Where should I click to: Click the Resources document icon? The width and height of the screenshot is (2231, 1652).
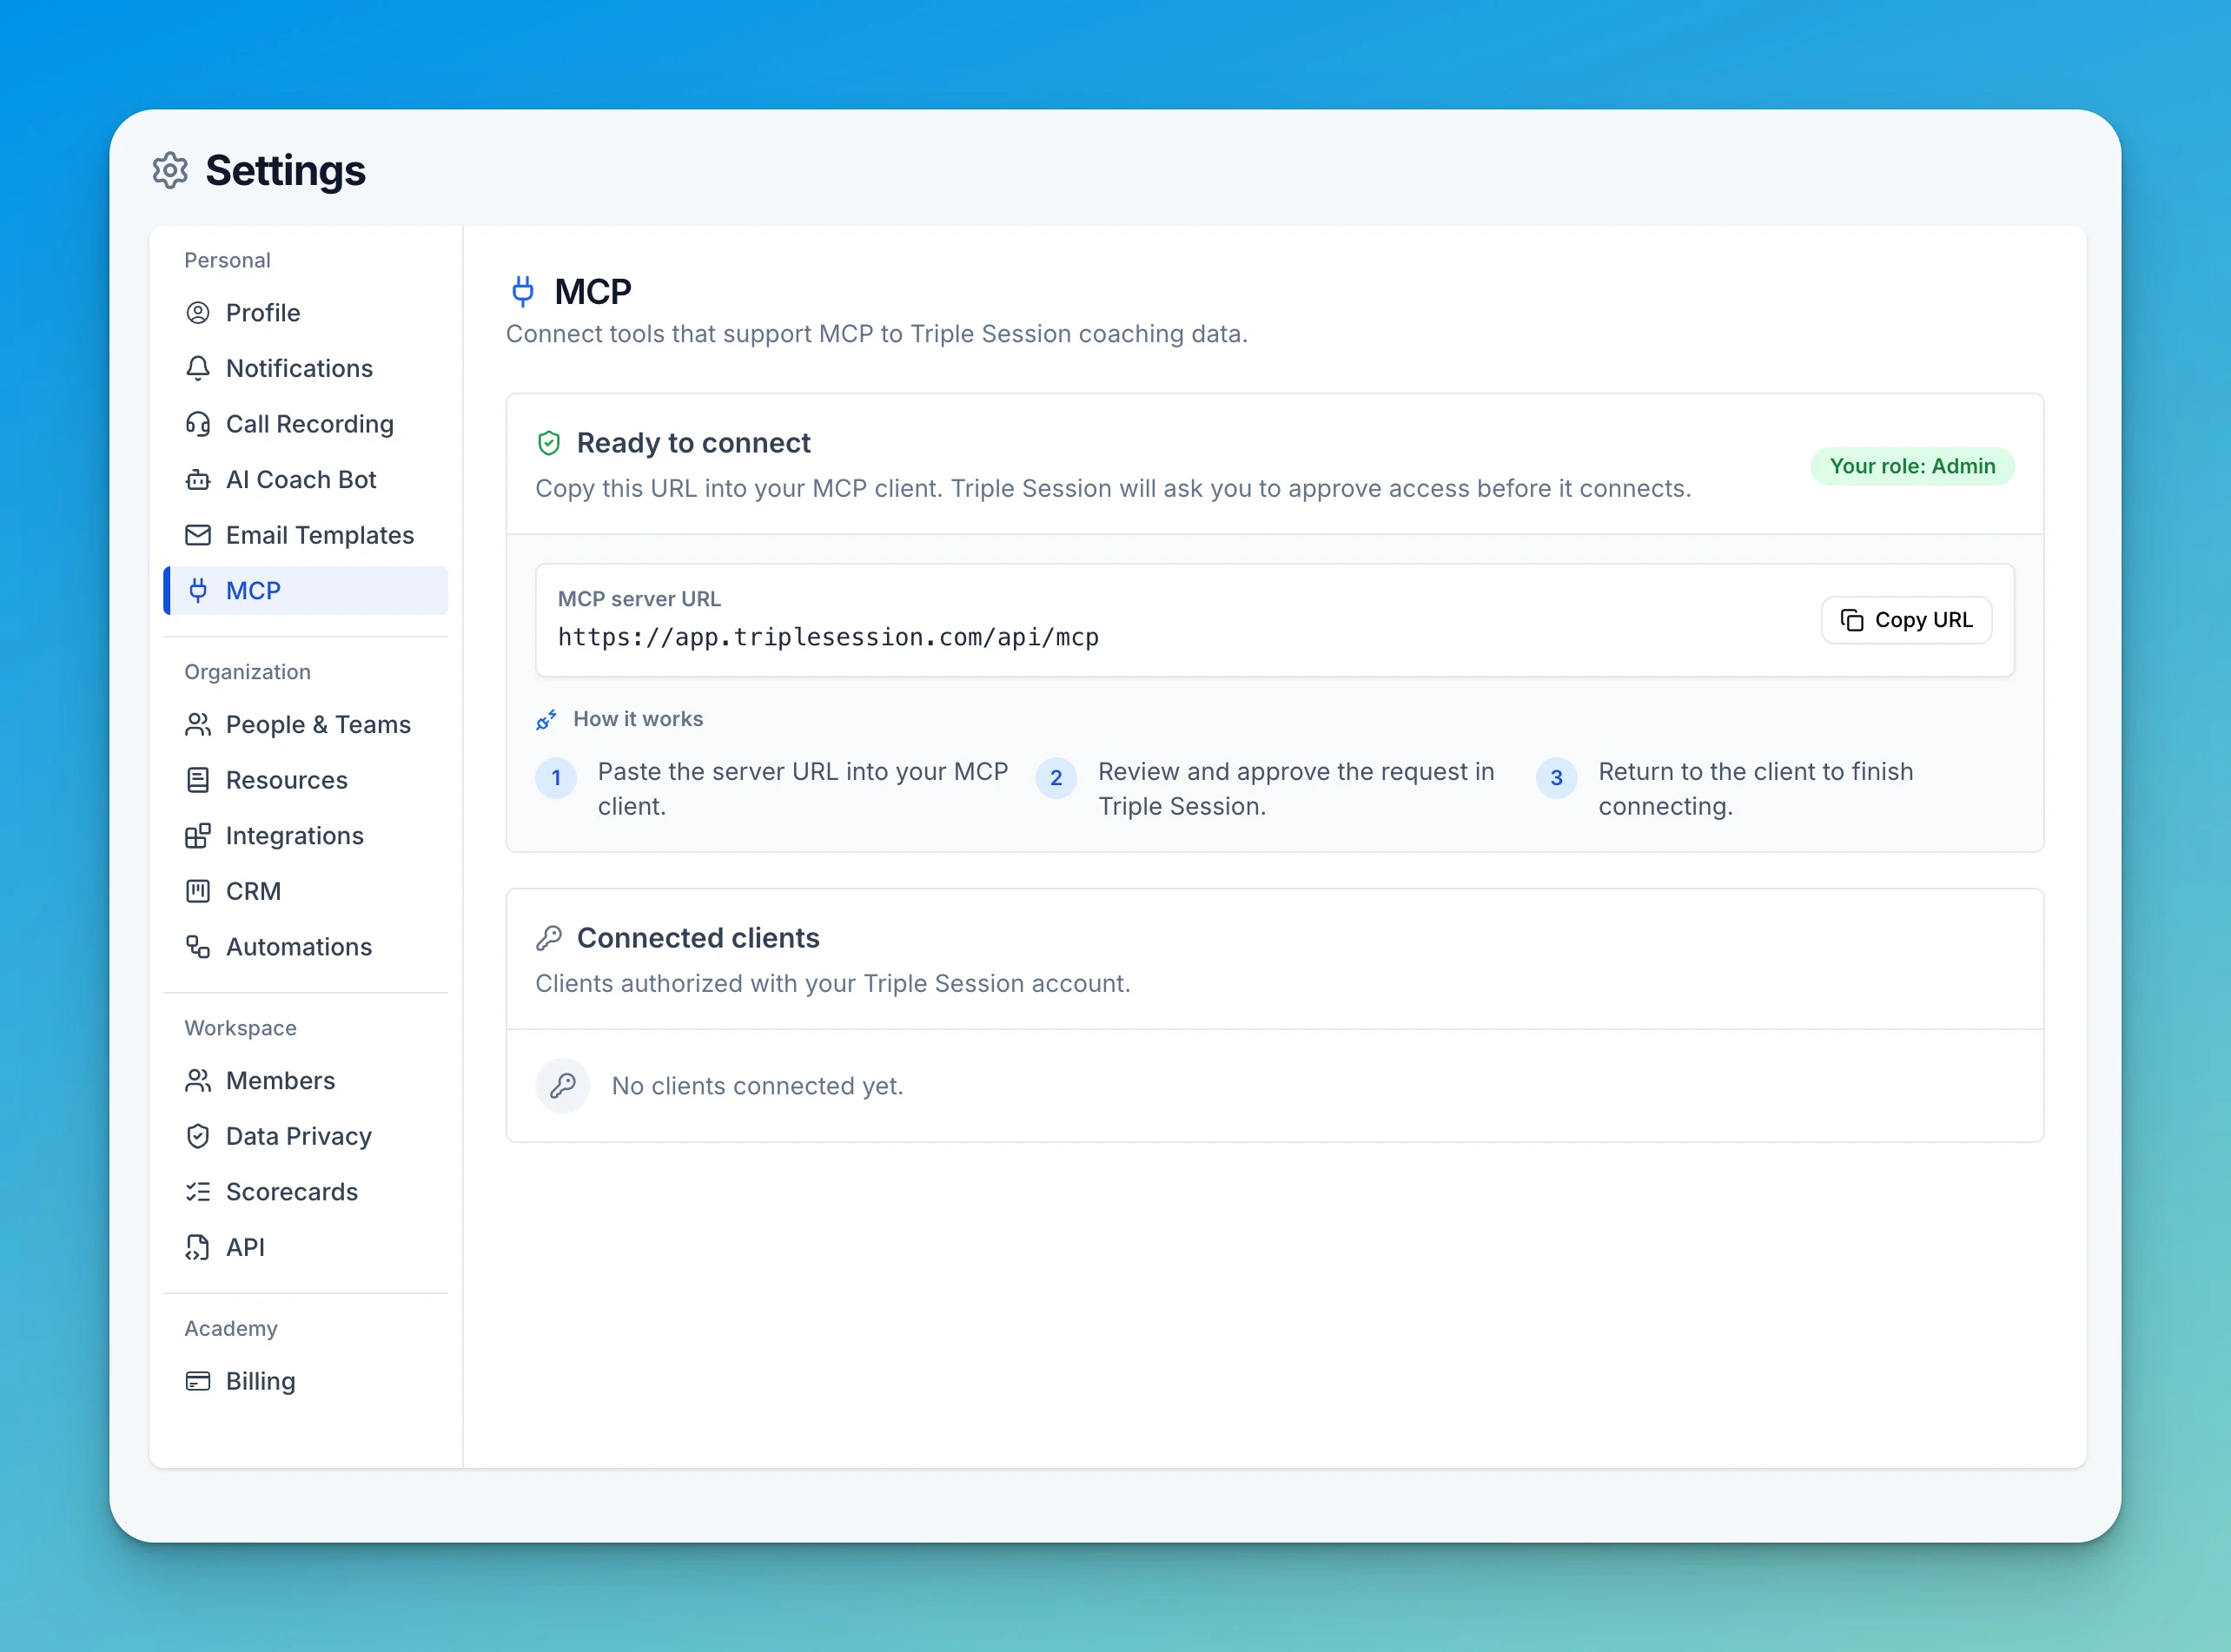pyautogui.click(x=198, y=780)
